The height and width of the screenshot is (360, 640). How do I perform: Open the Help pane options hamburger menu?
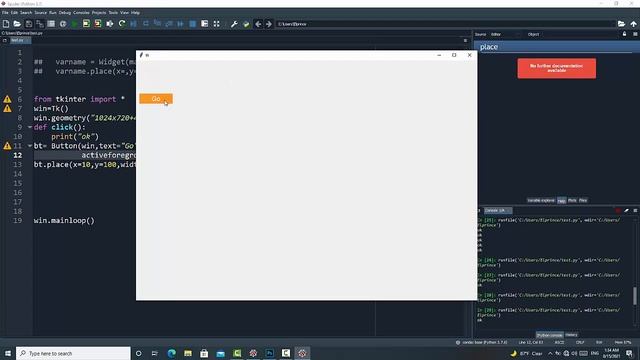click(635, 34)
